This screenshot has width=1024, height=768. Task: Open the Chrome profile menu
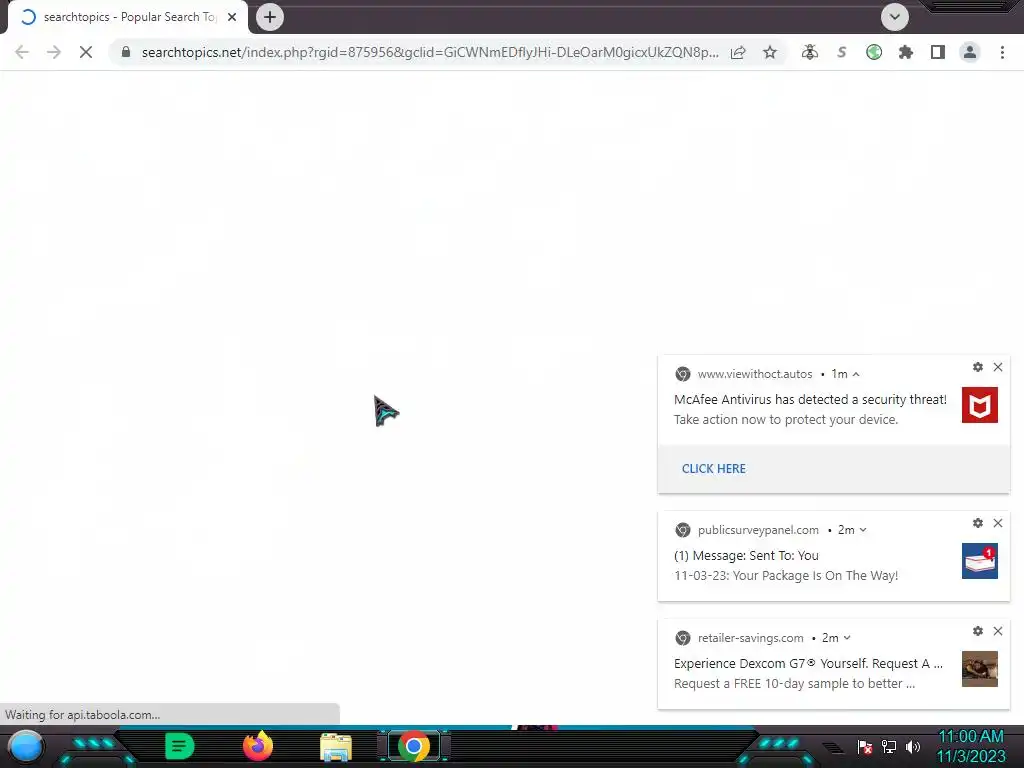(970, 52)
